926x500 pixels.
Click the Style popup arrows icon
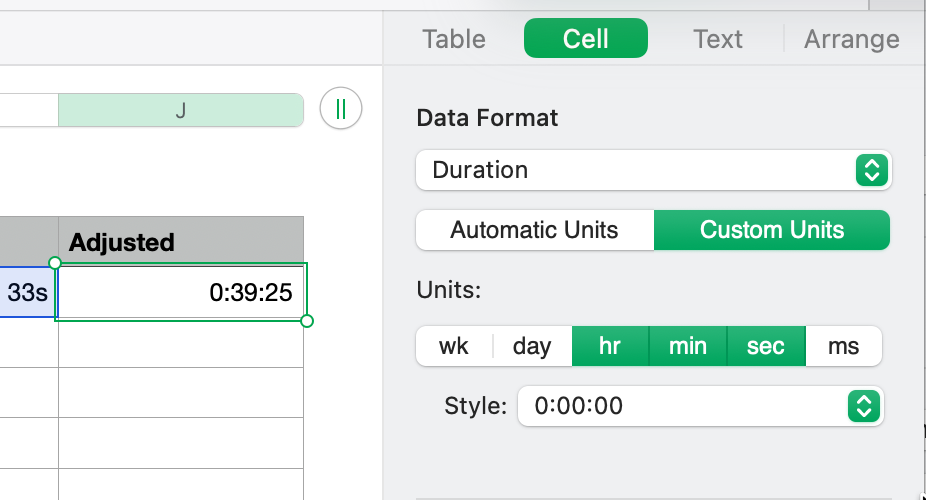coord(865,406)
